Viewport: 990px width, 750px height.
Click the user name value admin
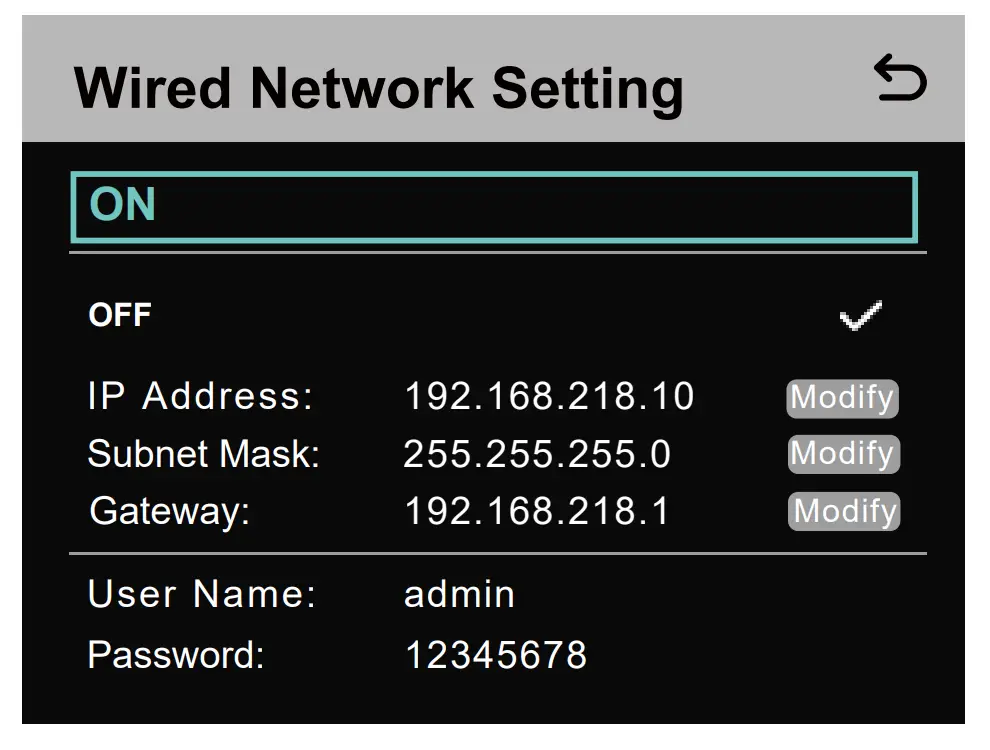pos(459,595)
